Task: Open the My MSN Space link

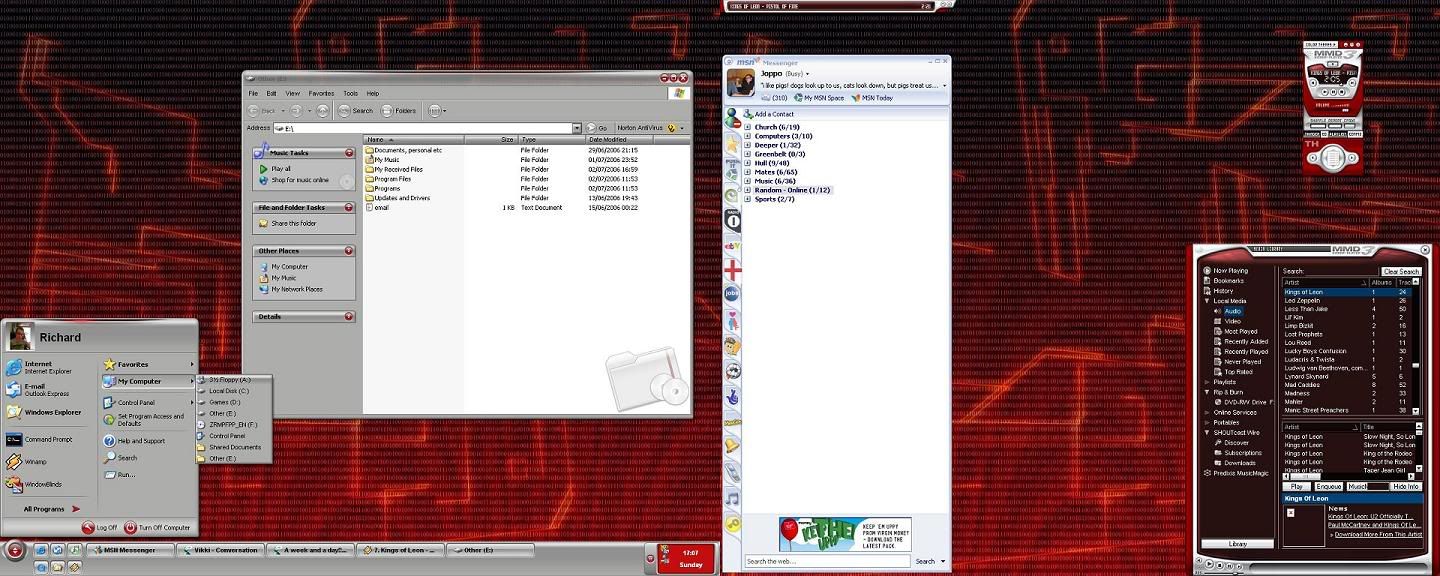Action: click(x=819, y=98)
